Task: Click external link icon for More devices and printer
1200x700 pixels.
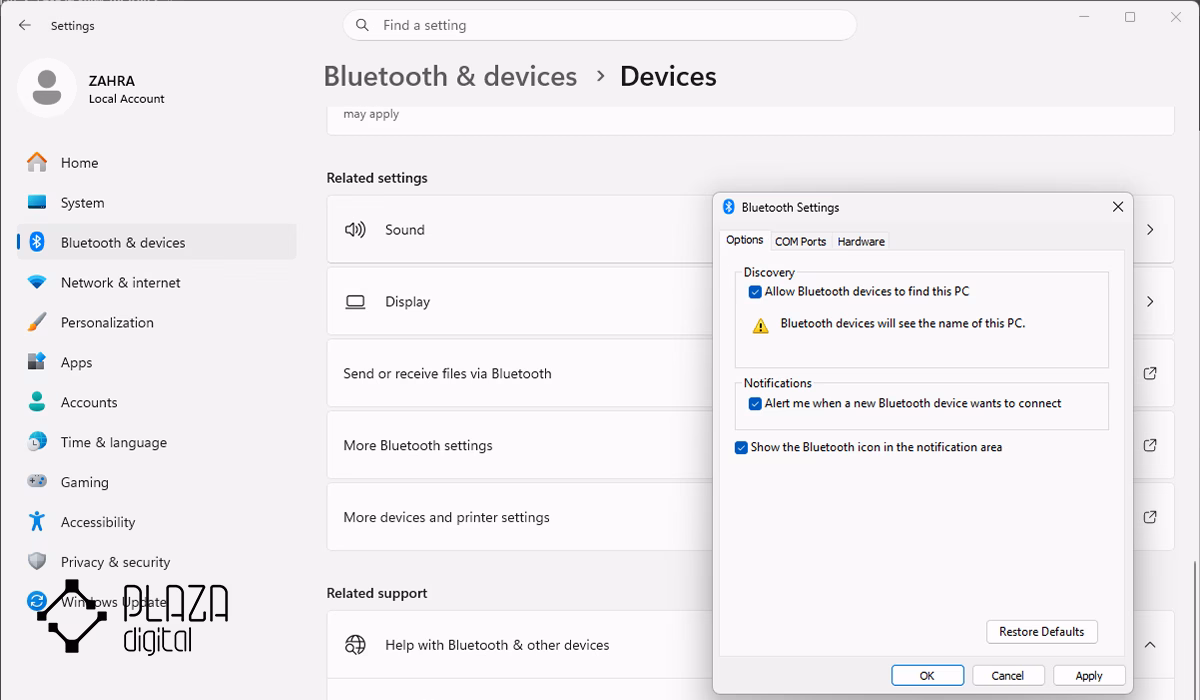Action: 1150,517
